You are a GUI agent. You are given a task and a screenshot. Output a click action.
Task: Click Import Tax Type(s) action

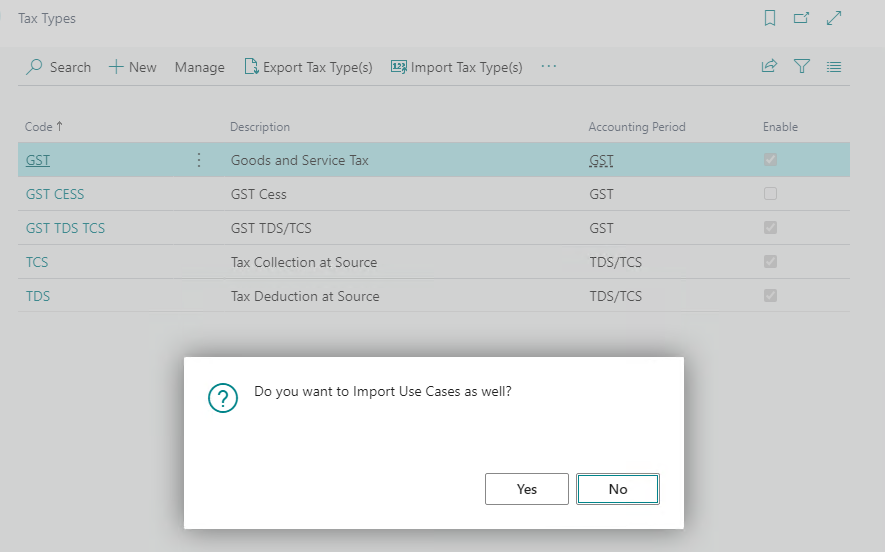tap(457, 67)
